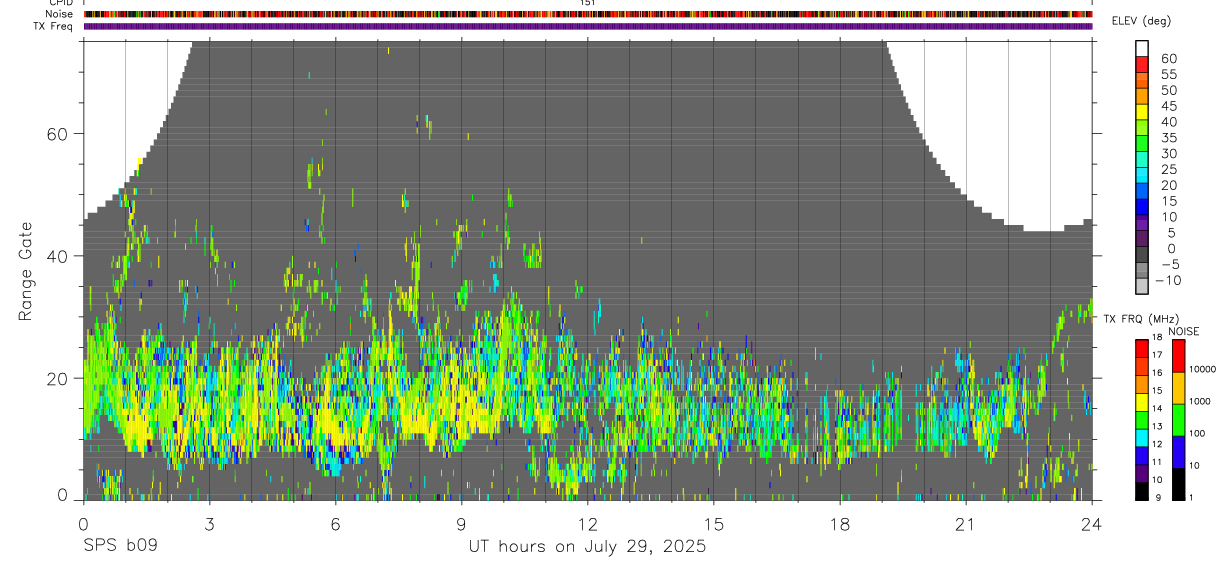Viewport: 1228px width, 567px height.
Task: Select the 3 UT hour tick label
Action: point(209,525)
